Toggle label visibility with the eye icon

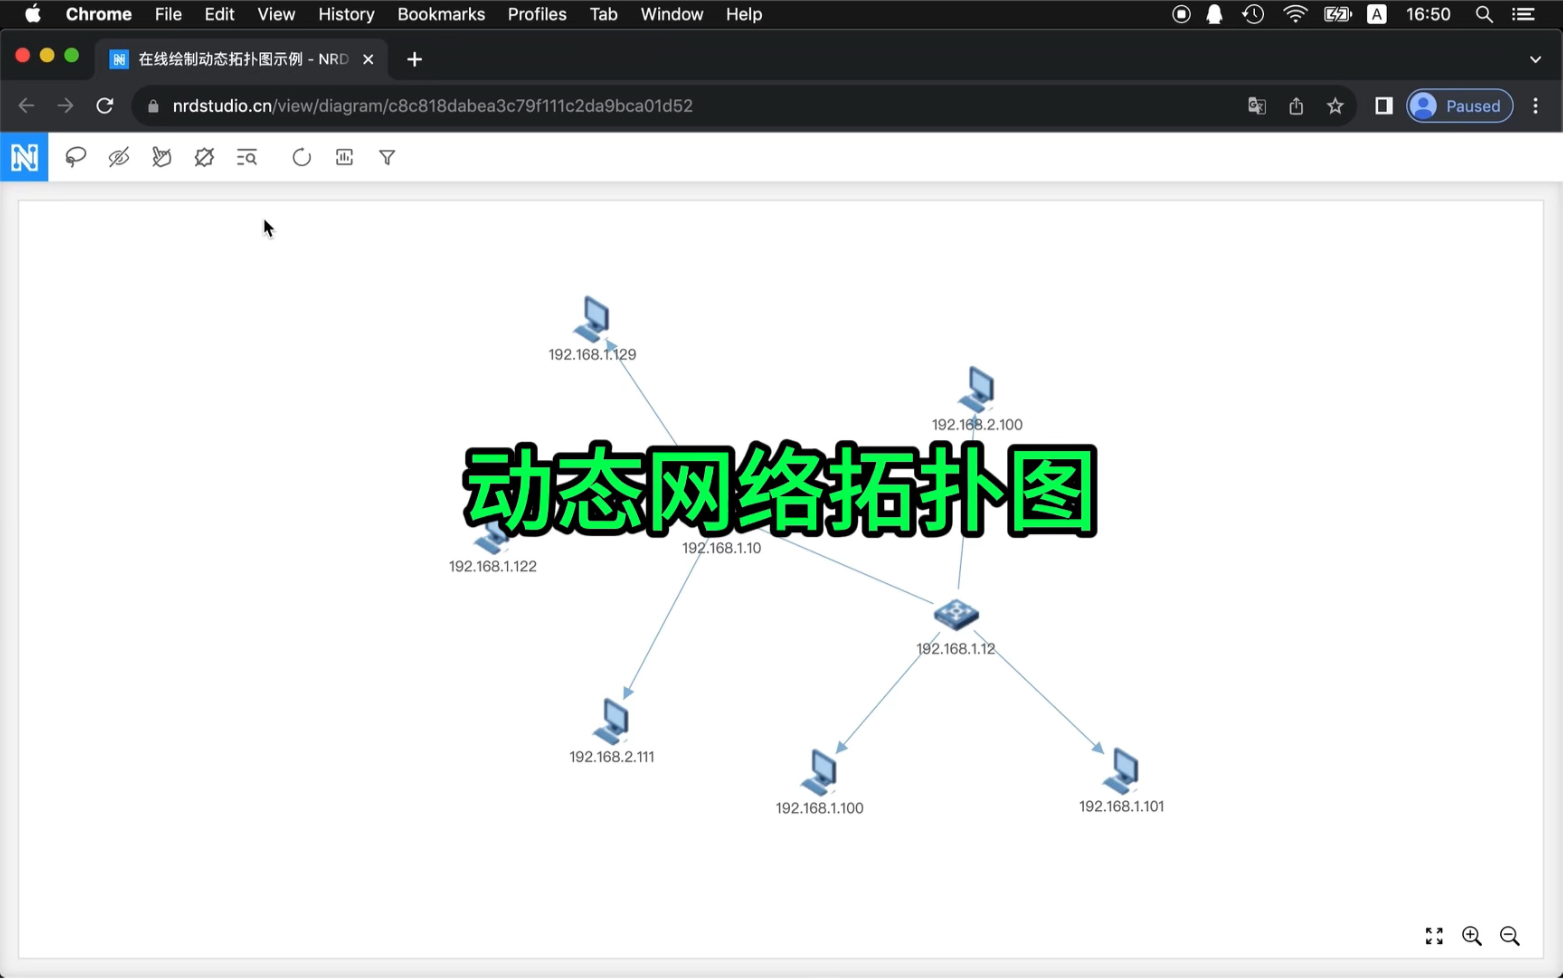pyautogui.click(x=119, y=157)
